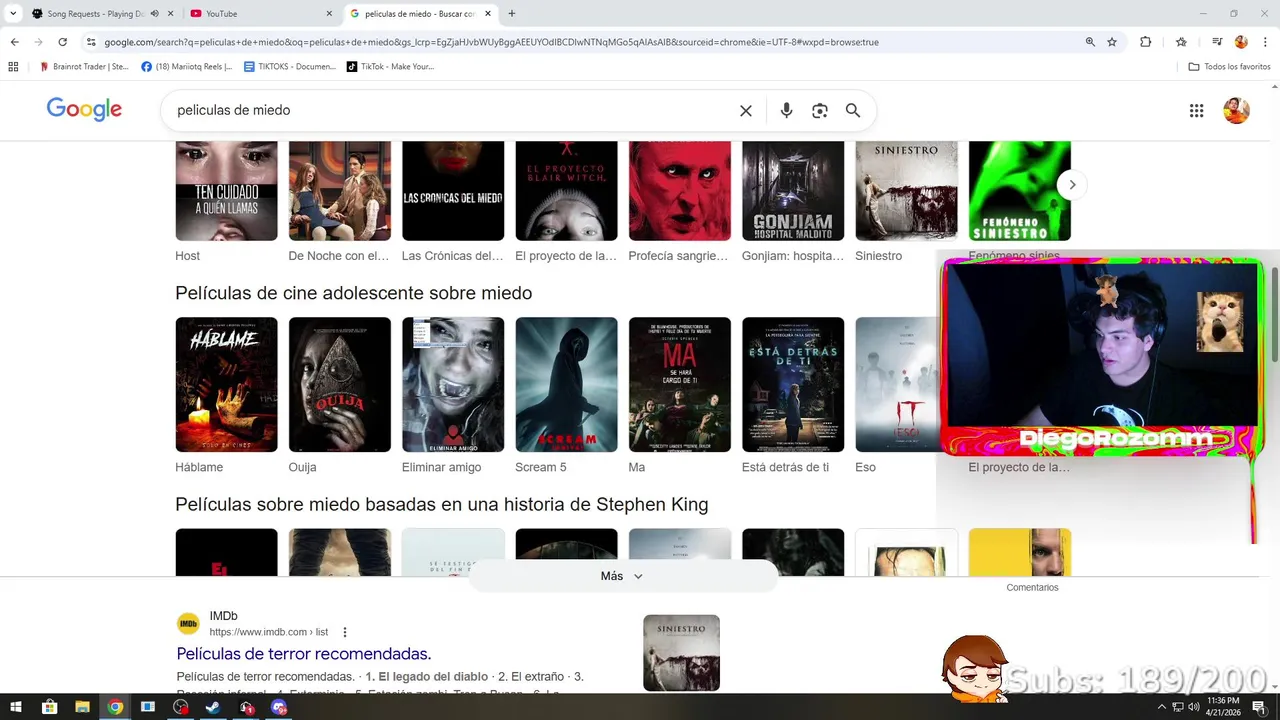The height and width of the screenshot is (720, 1280).
Task: Open Gonjiam hospital maldito poster
Action: (793, 191)
